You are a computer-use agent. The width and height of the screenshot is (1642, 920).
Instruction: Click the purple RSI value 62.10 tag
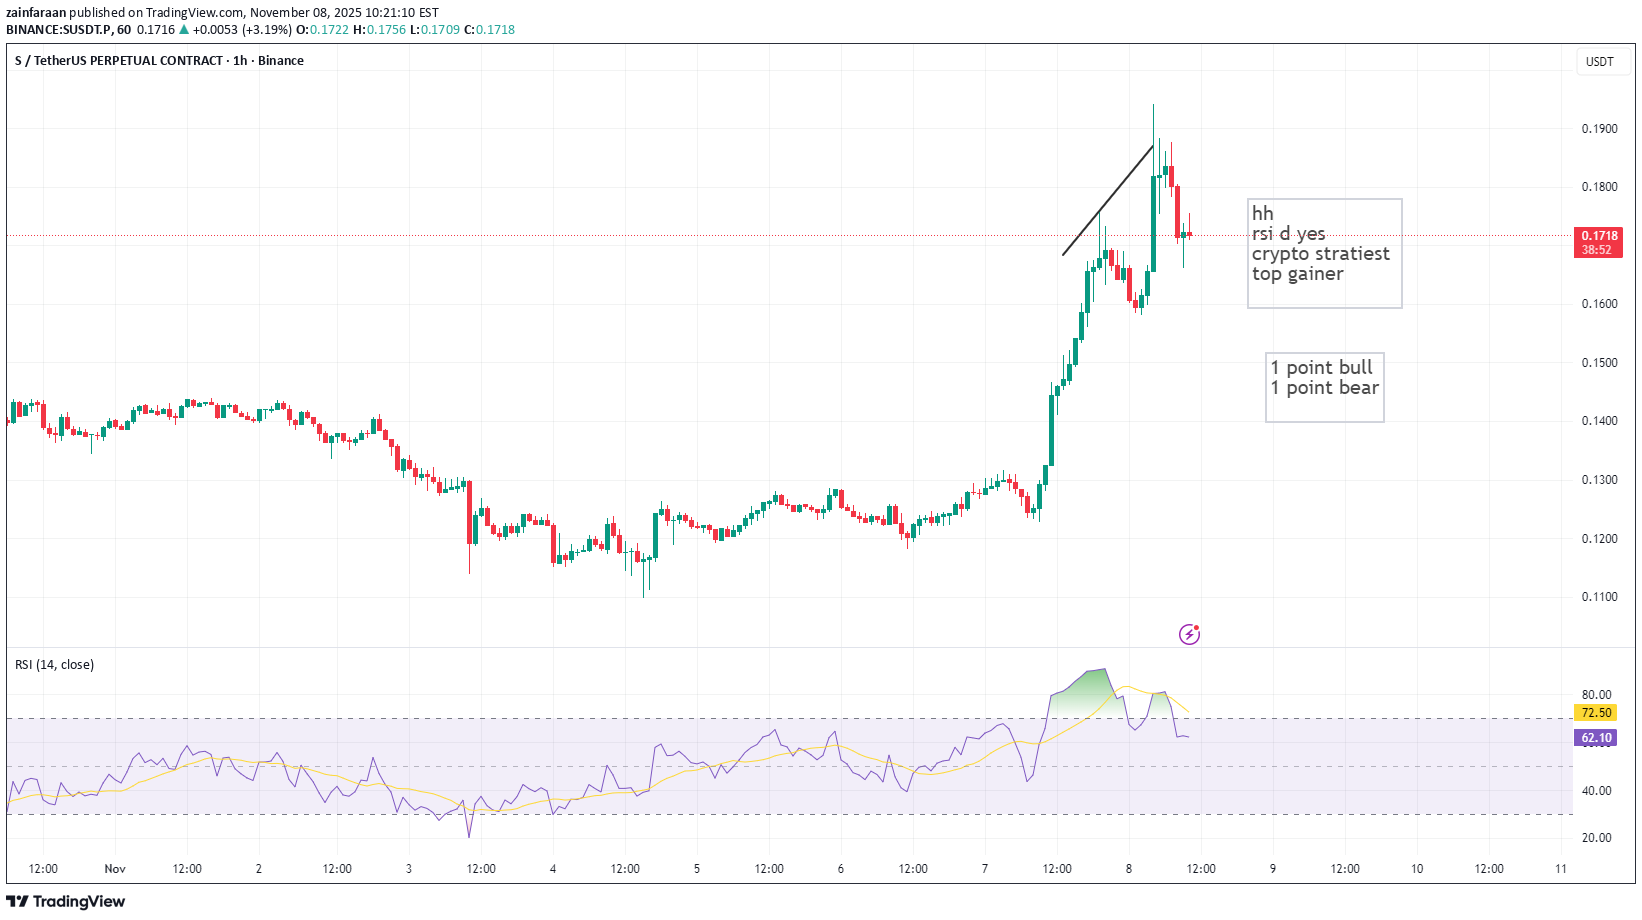[1596, 738]
